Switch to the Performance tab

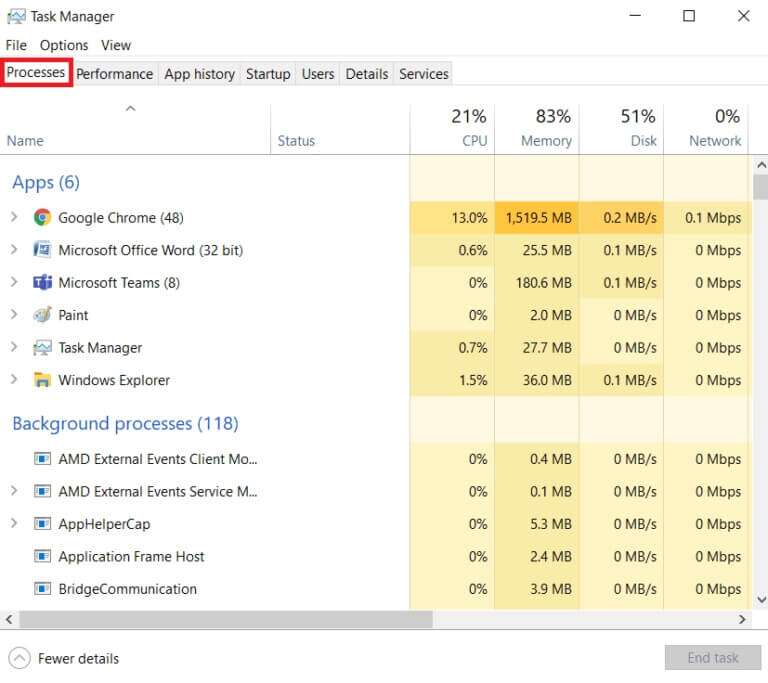click(x=115, y=74)
